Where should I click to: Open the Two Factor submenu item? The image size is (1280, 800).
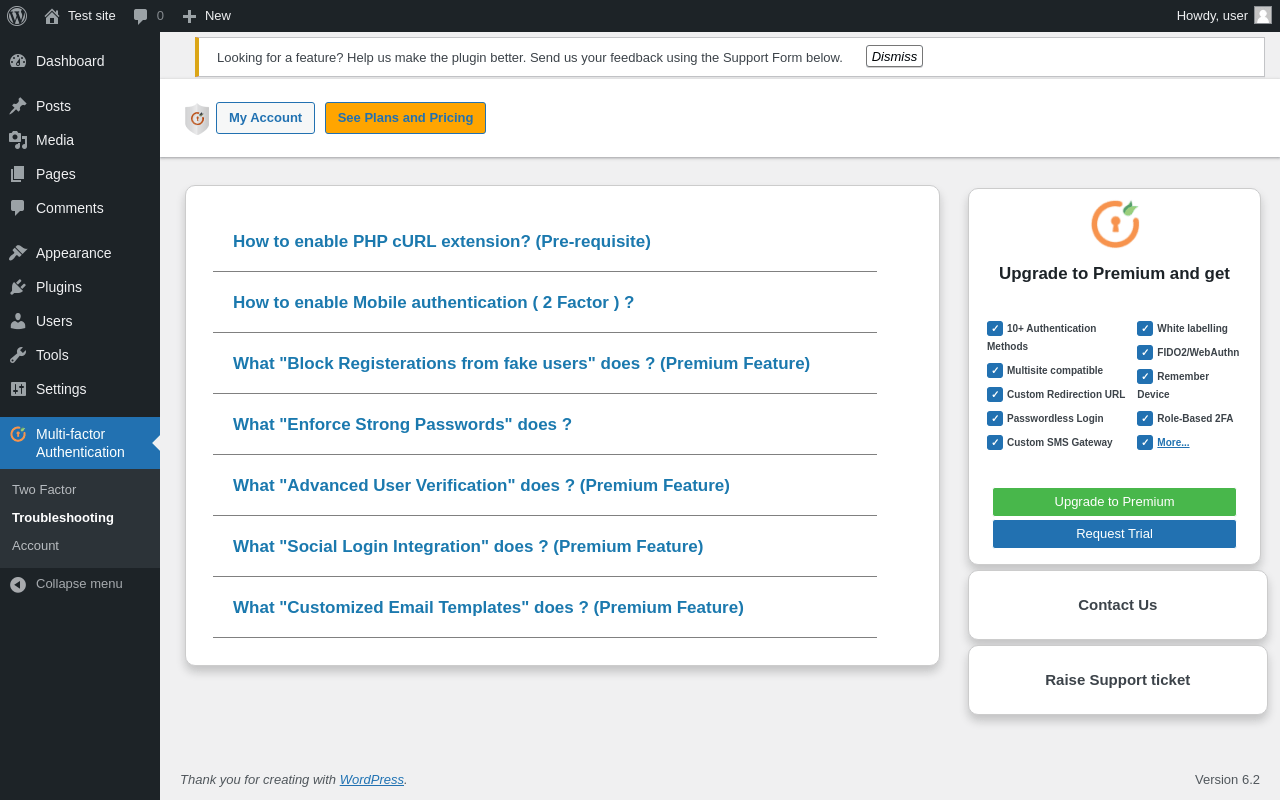coord(44,490)
